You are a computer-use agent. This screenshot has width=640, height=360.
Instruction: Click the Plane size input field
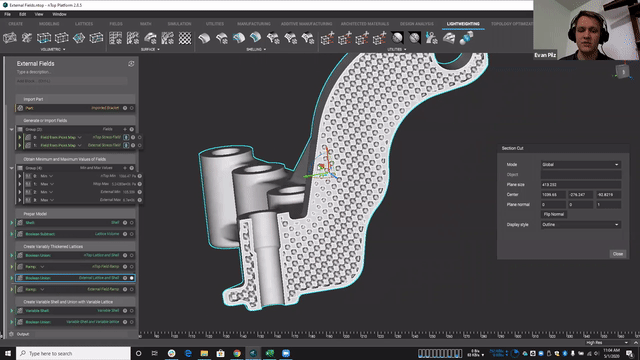point(581,184)
